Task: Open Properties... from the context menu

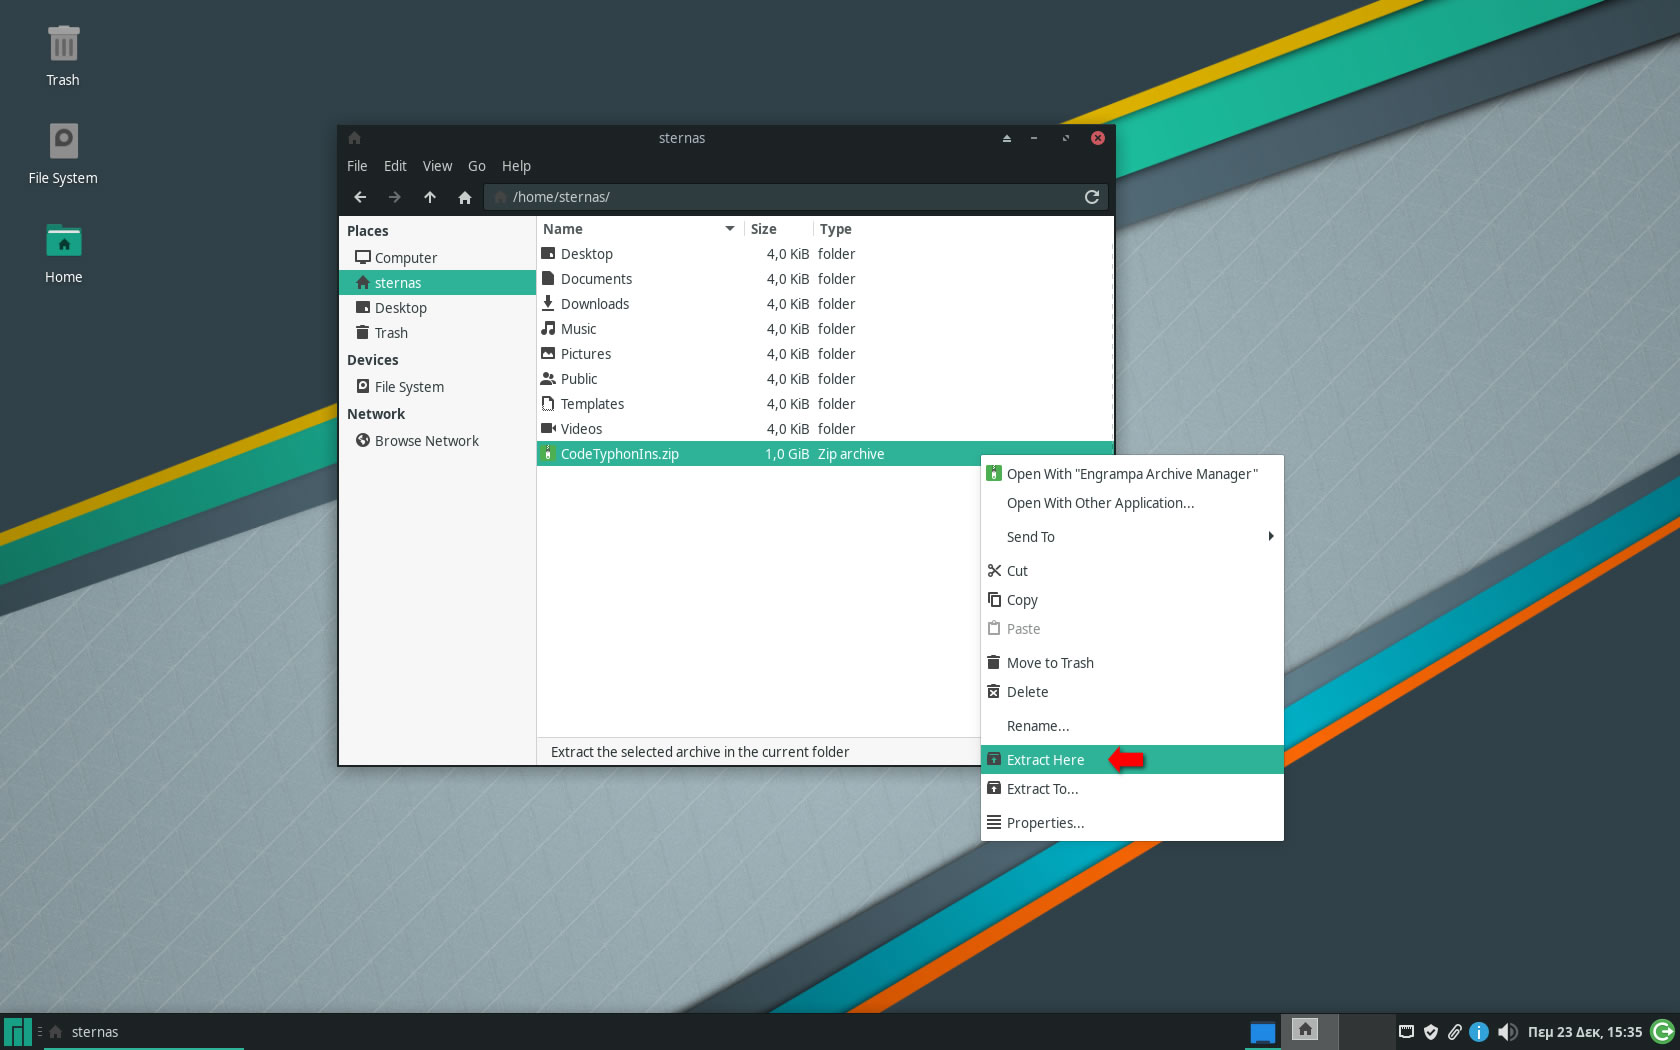Action: point(1045,823)
